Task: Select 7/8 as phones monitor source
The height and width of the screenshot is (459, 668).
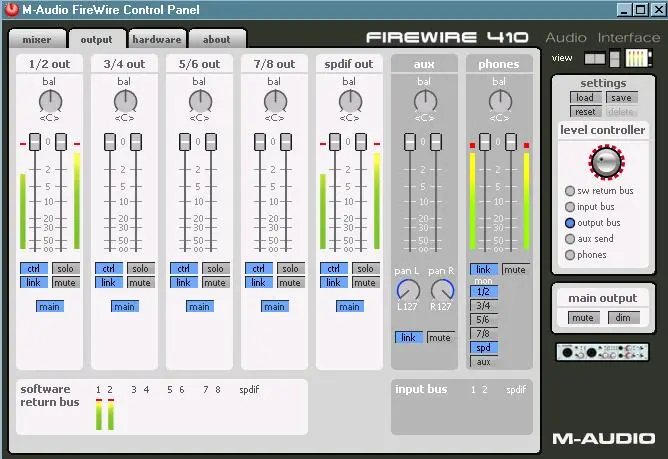Action: coord(484,334)
